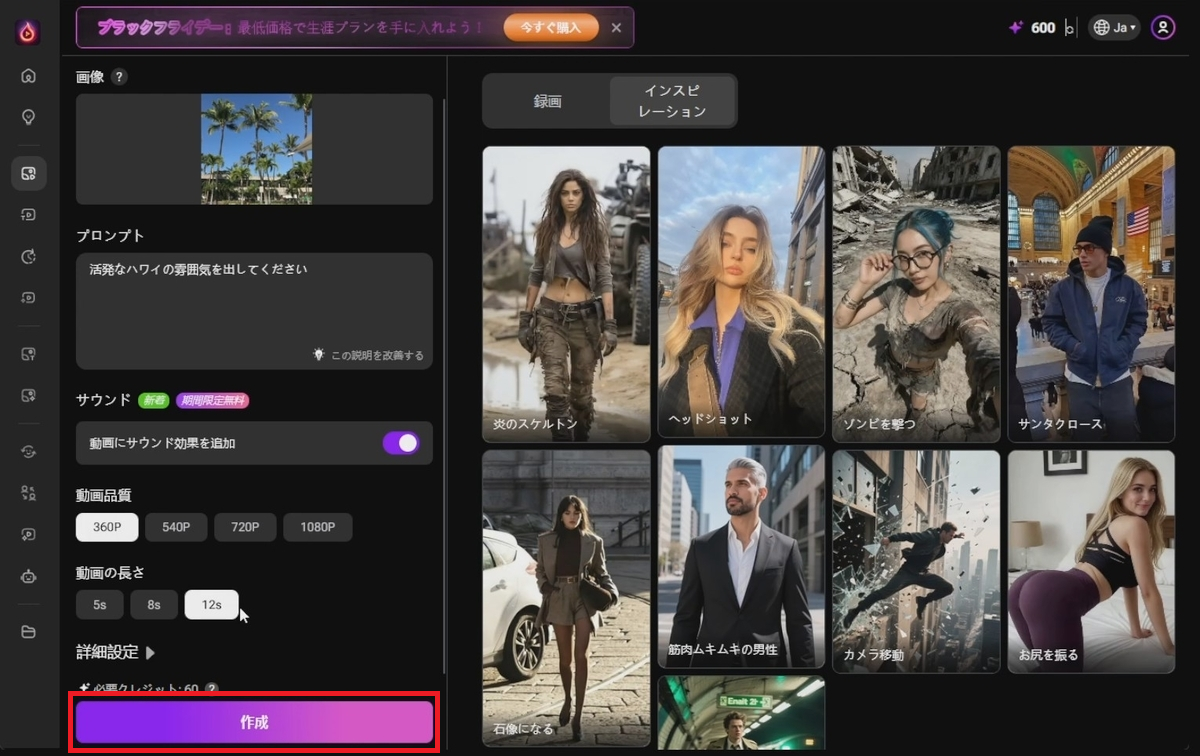Viewport: 1200px width, 756px height.
Task: Open the カメラ移動 template card
Action: [x=916, y=561]
